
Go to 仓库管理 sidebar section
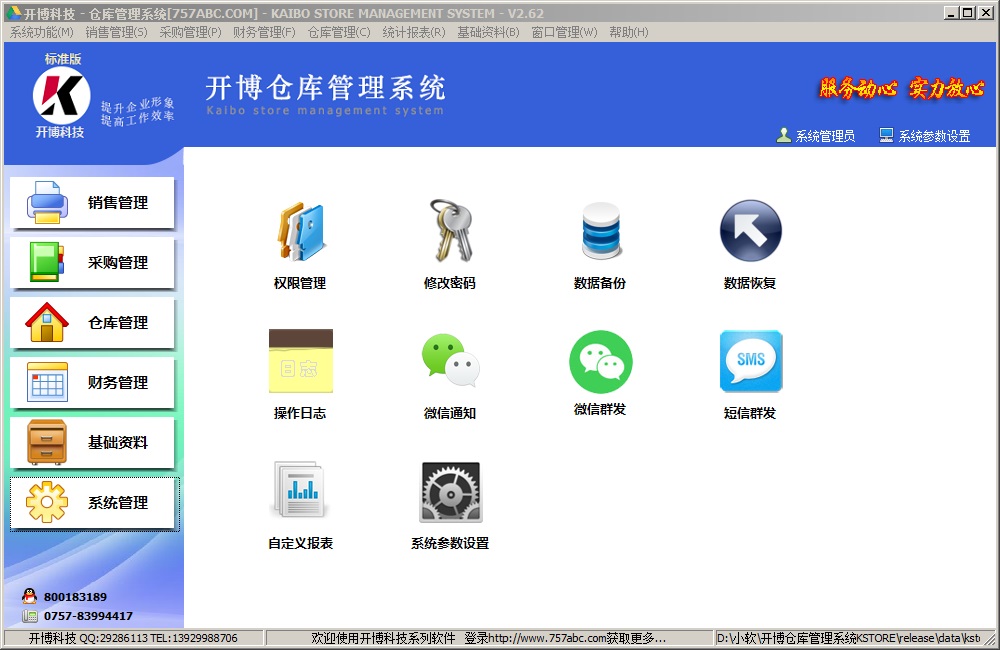pos(93,323)
